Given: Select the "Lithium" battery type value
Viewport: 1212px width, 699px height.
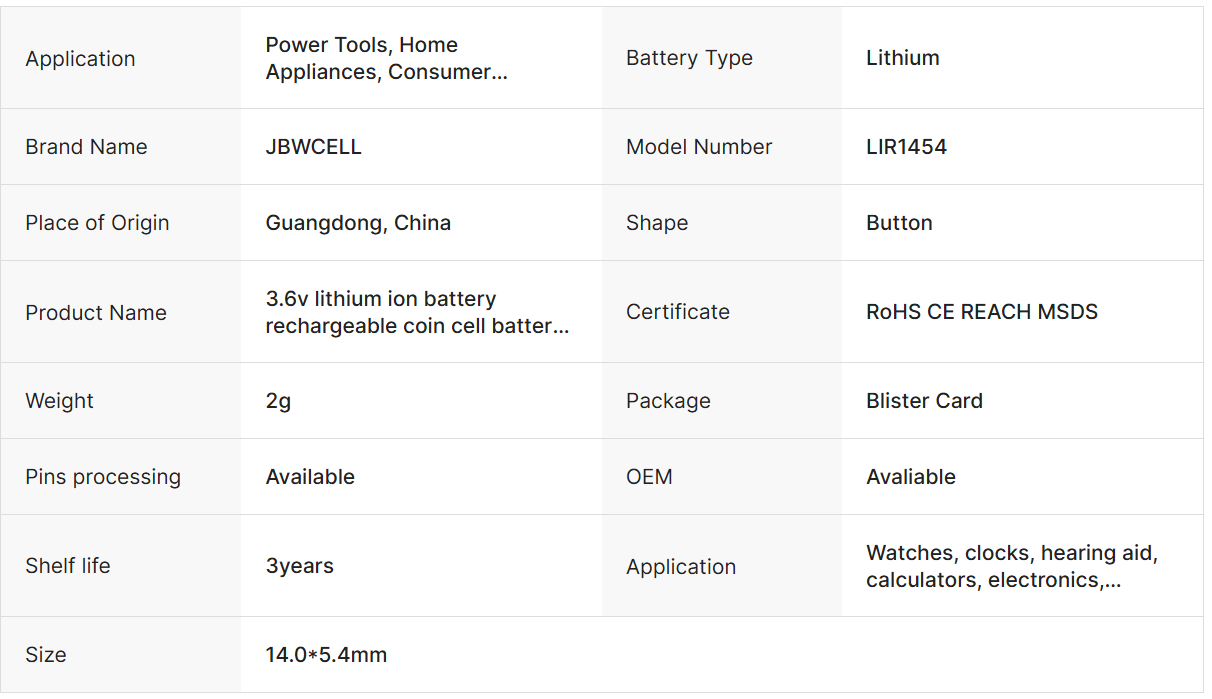Looking at the screenshot, I should [902, 58].
